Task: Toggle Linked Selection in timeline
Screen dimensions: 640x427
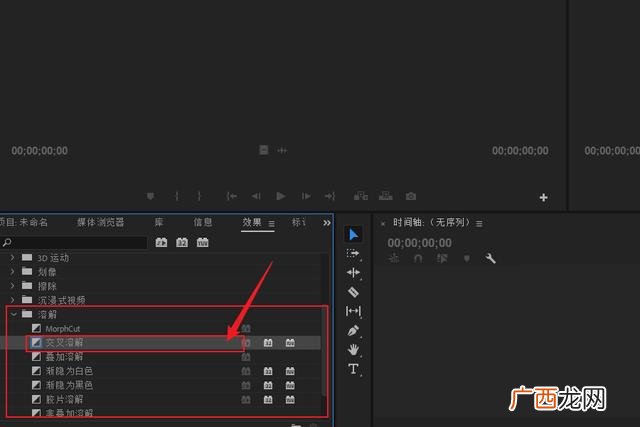Action: [442, 258]
